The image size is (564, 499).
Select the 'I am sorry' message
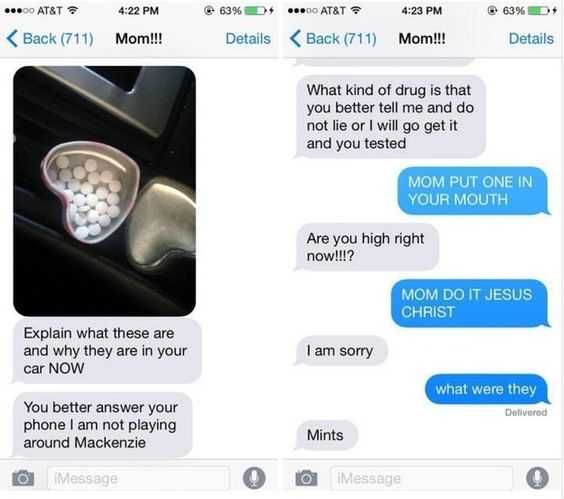coord(341,351)
